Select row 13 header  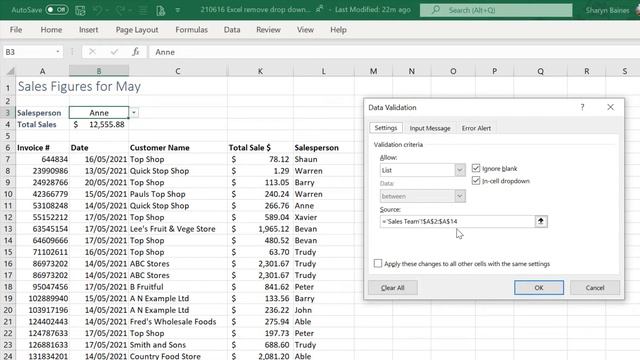pyautogui.click(x=8, y=229)
